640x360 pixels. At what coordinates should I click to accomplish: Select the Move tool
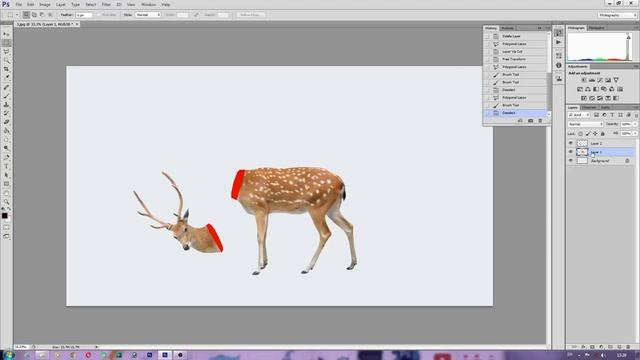(x=6, y=34)
